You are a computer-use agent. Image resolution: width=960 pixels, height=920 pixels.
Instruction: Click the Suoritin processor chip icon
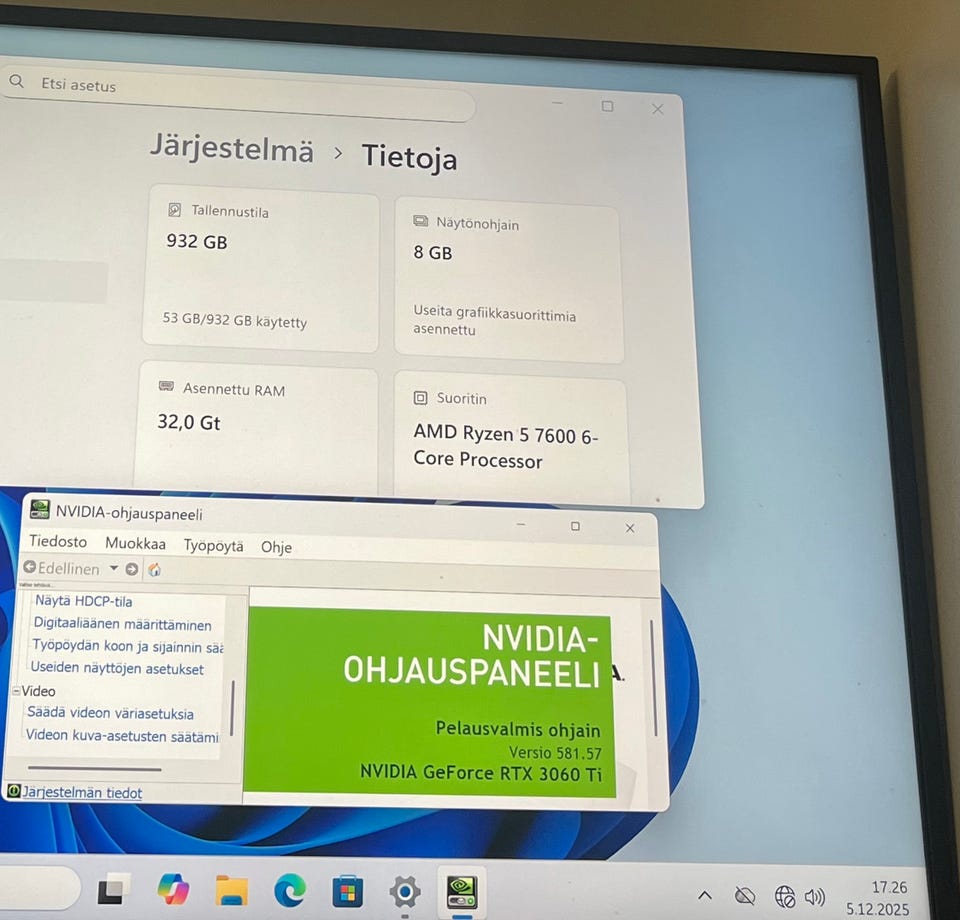421,398
